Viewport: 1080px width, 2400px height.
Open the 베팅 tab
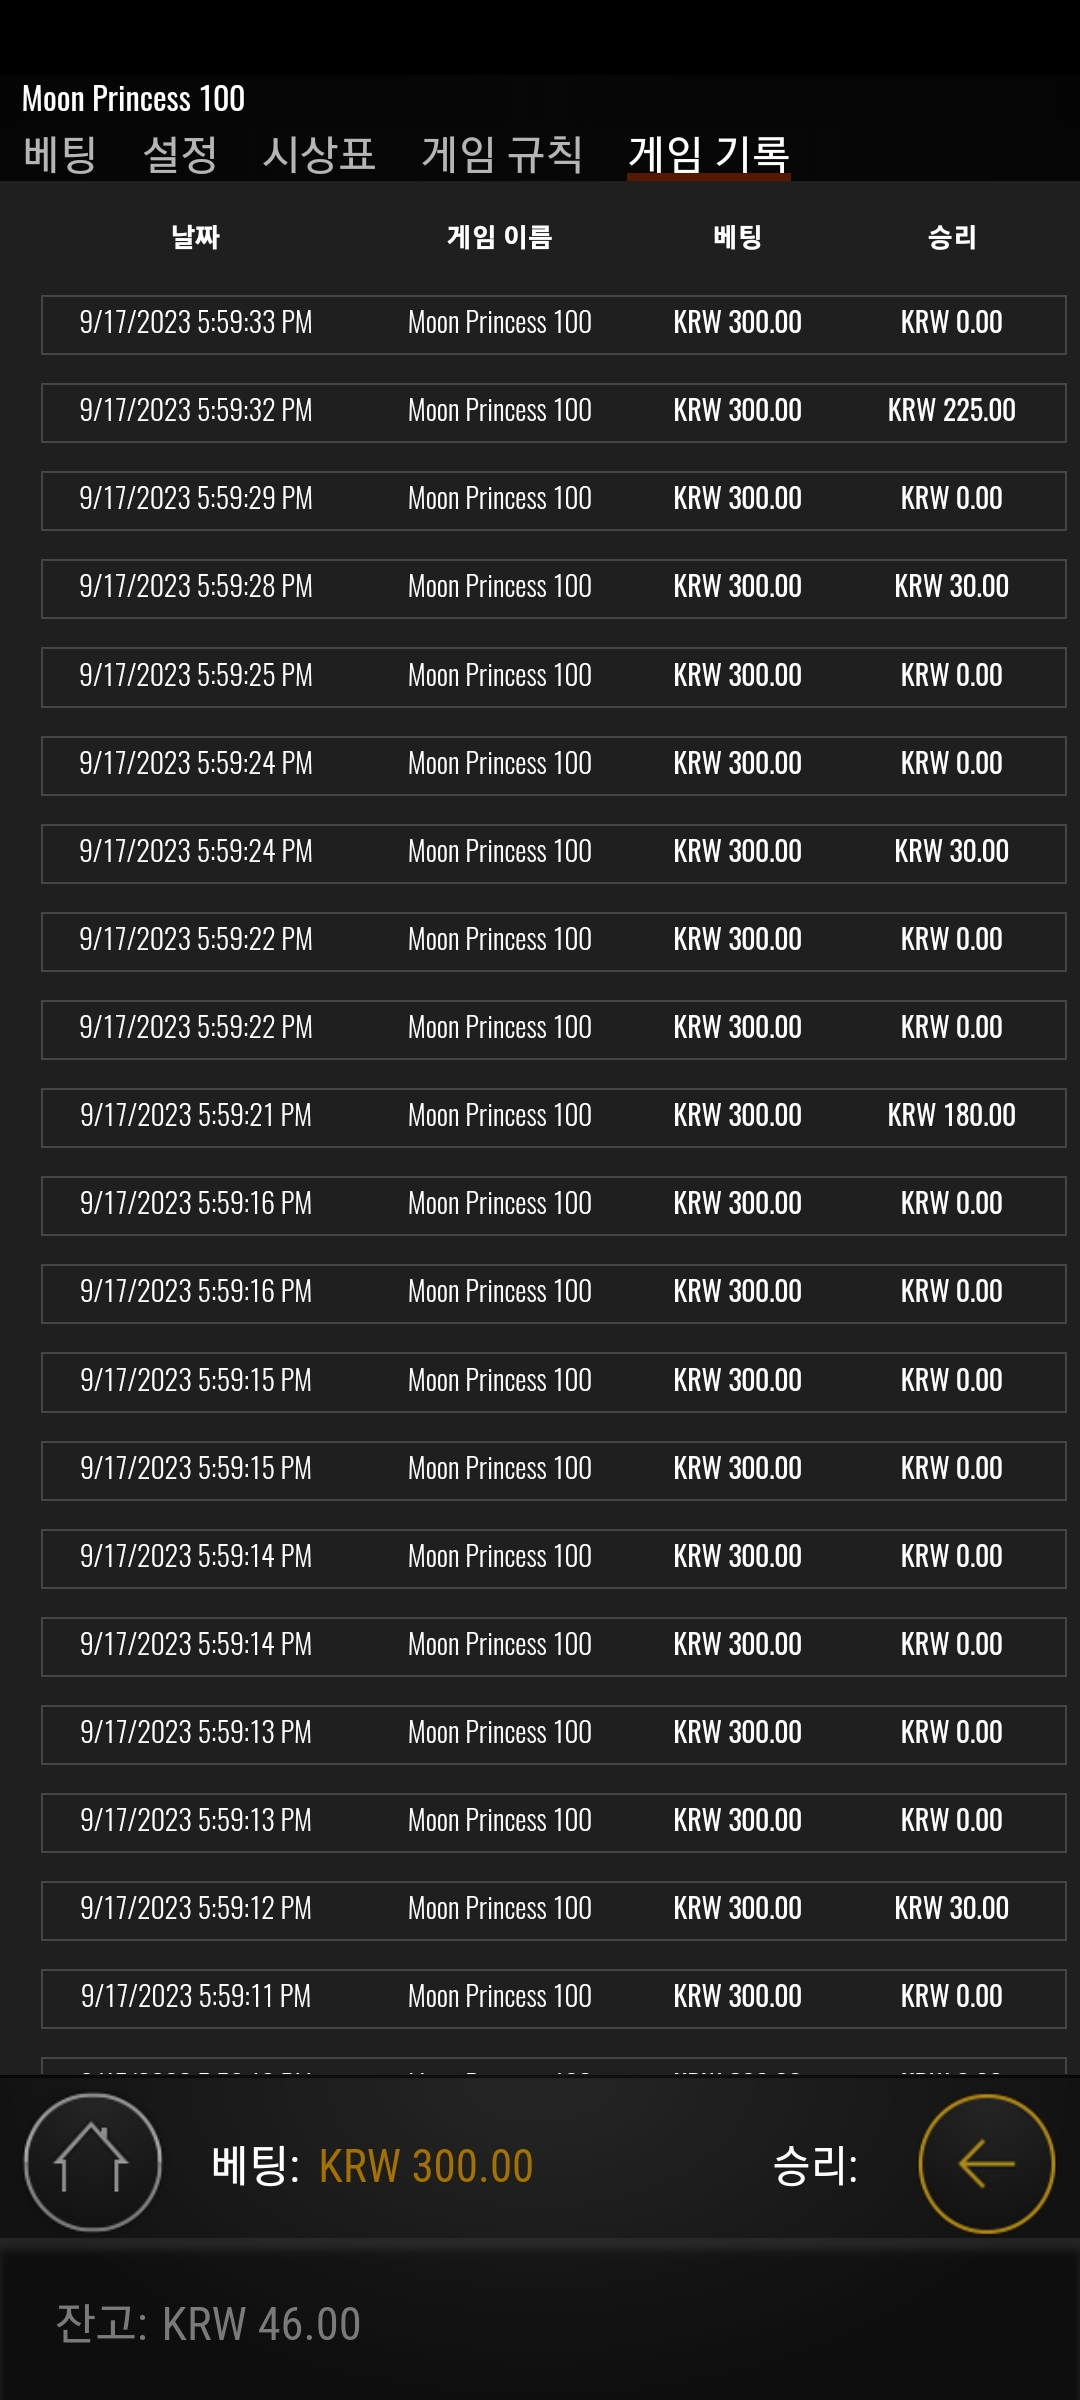click(60, 154)
